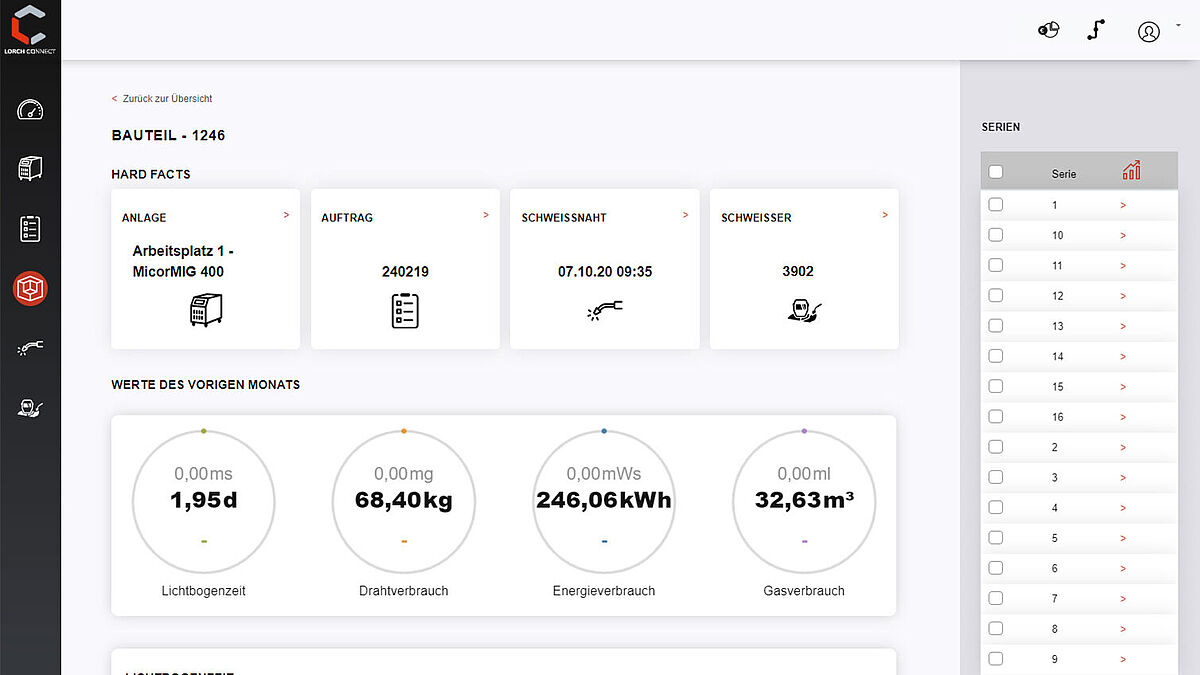This screenshot has height=675, width=1200.
Task: Select the checkbox beside Serie 13
Action: click(995, 325)
